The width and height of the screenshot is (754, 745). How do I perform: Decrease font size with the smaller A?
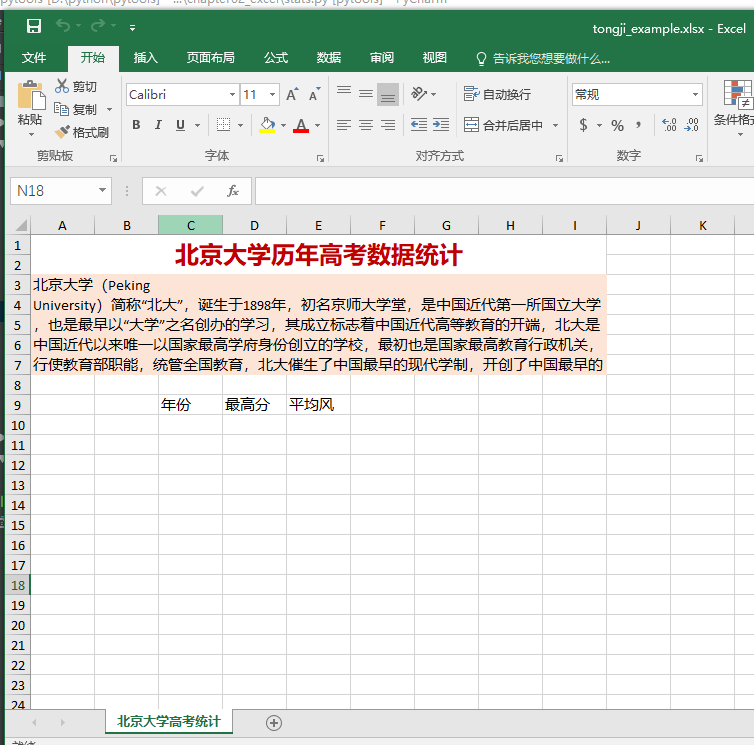314,94
